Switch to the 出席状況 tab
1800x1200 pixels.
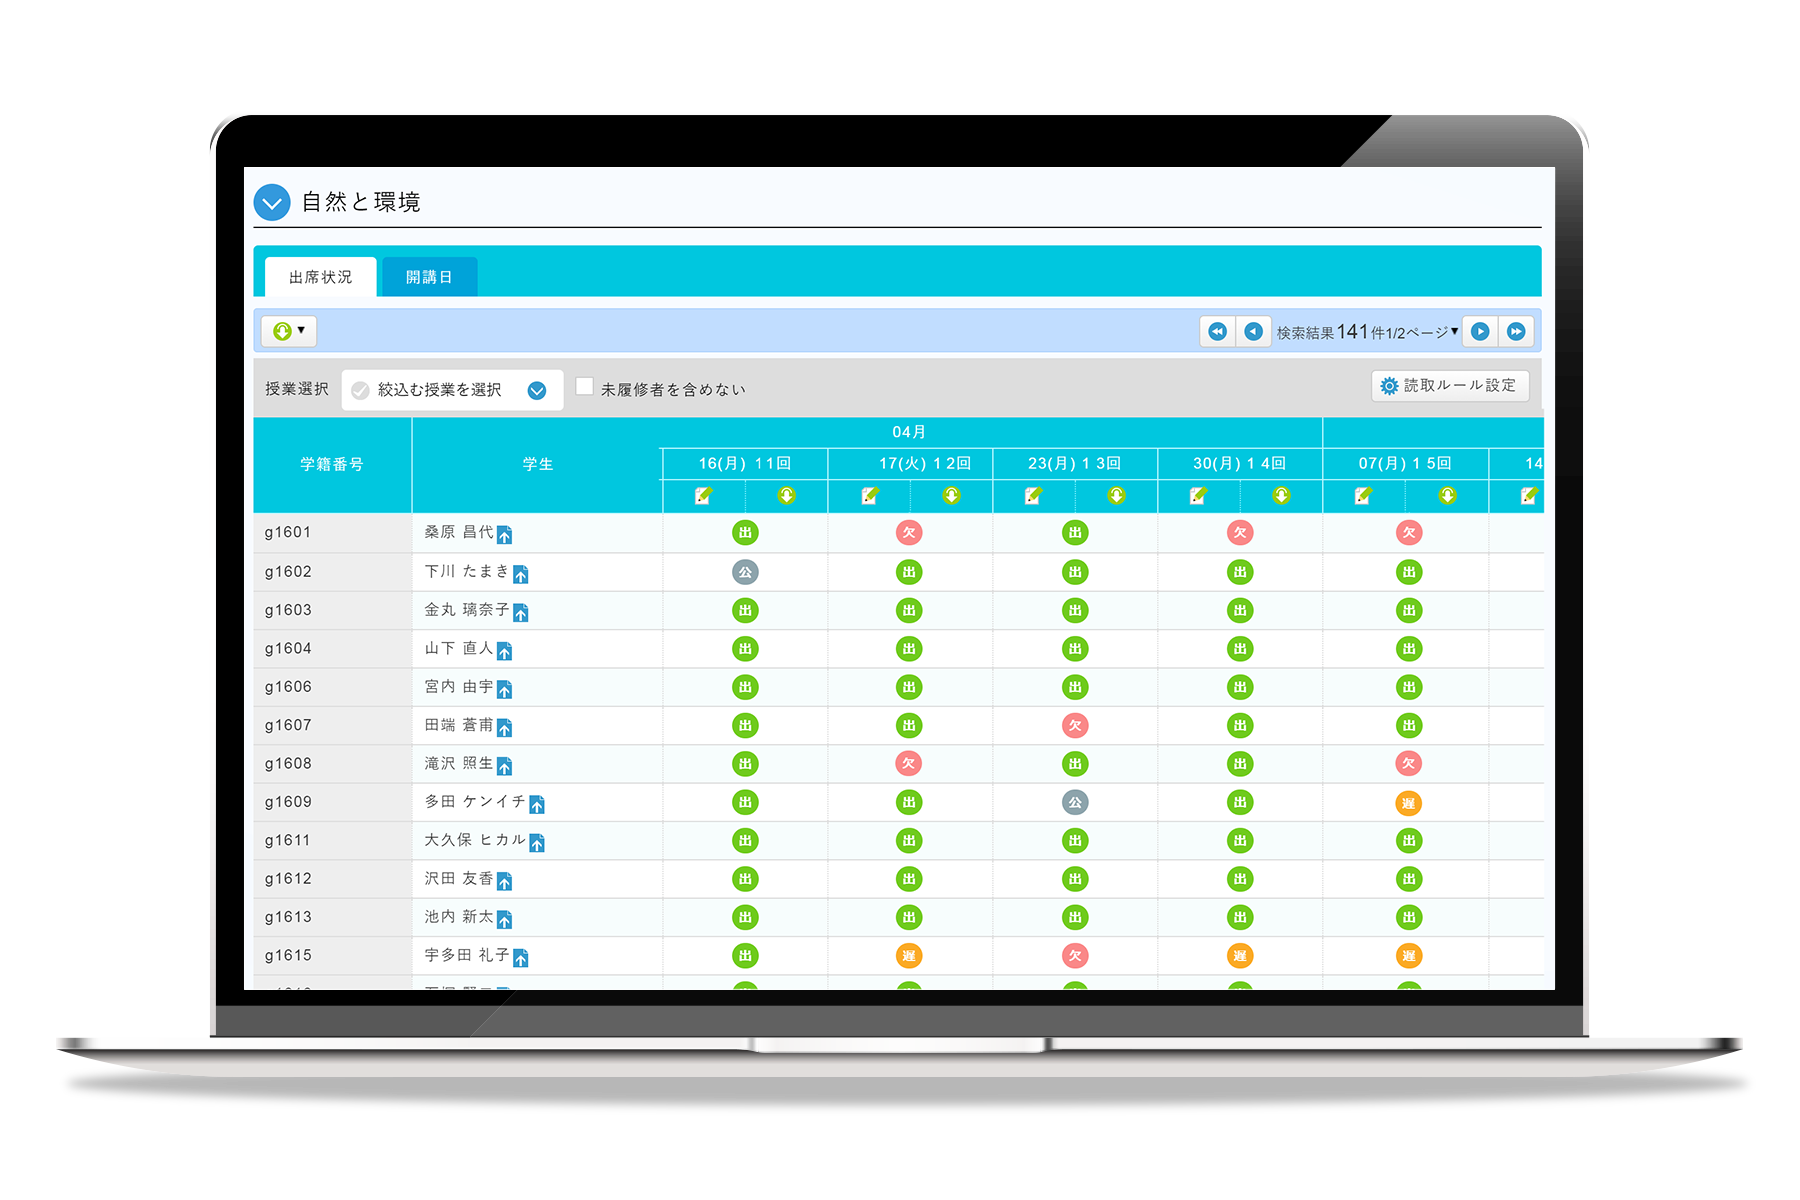pyautogui.click(x=320, y=277)
